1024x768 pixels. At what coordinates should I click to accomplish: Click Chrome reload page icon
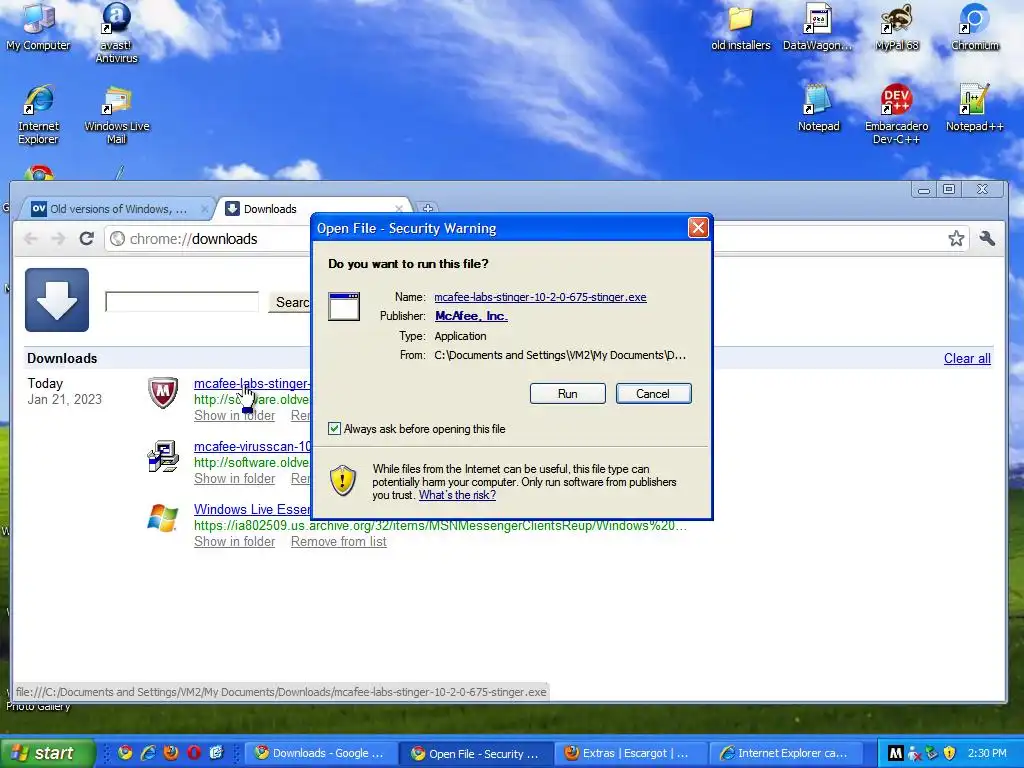tap(86, 238)
